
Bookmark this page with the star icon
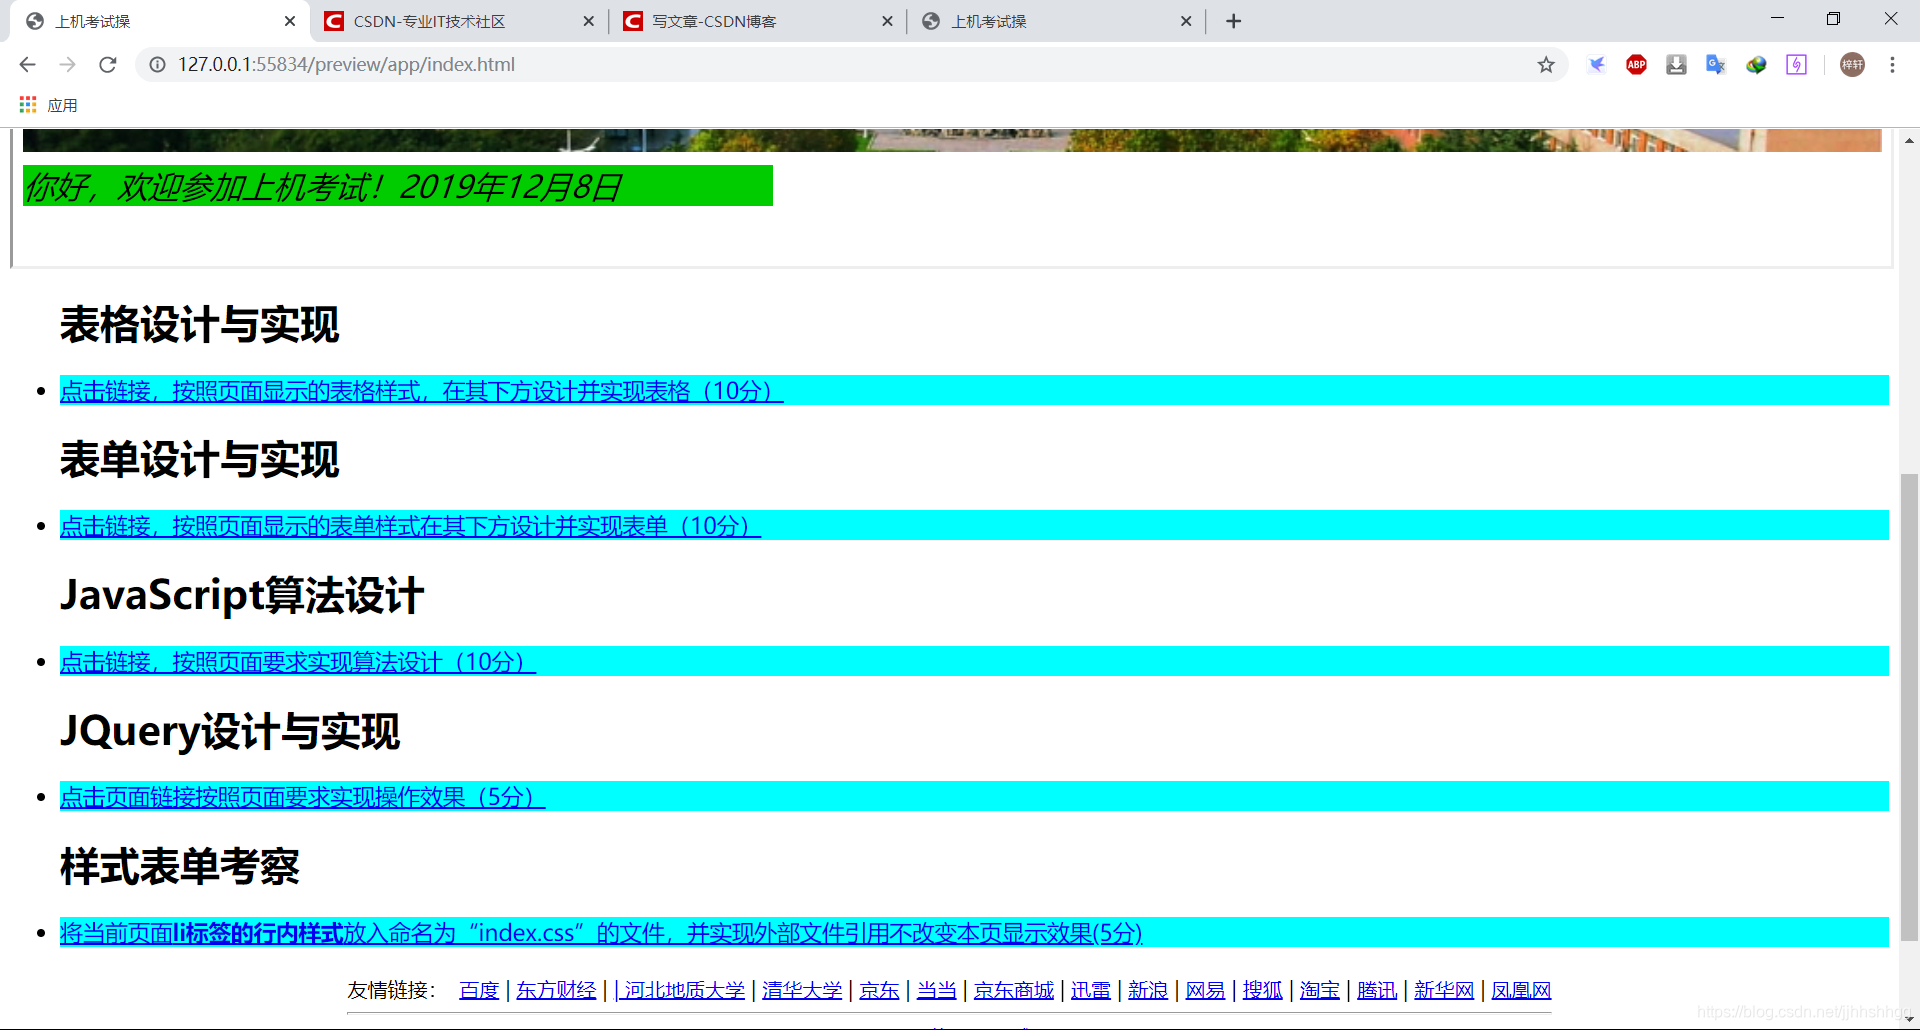[x=1546, y=65]
